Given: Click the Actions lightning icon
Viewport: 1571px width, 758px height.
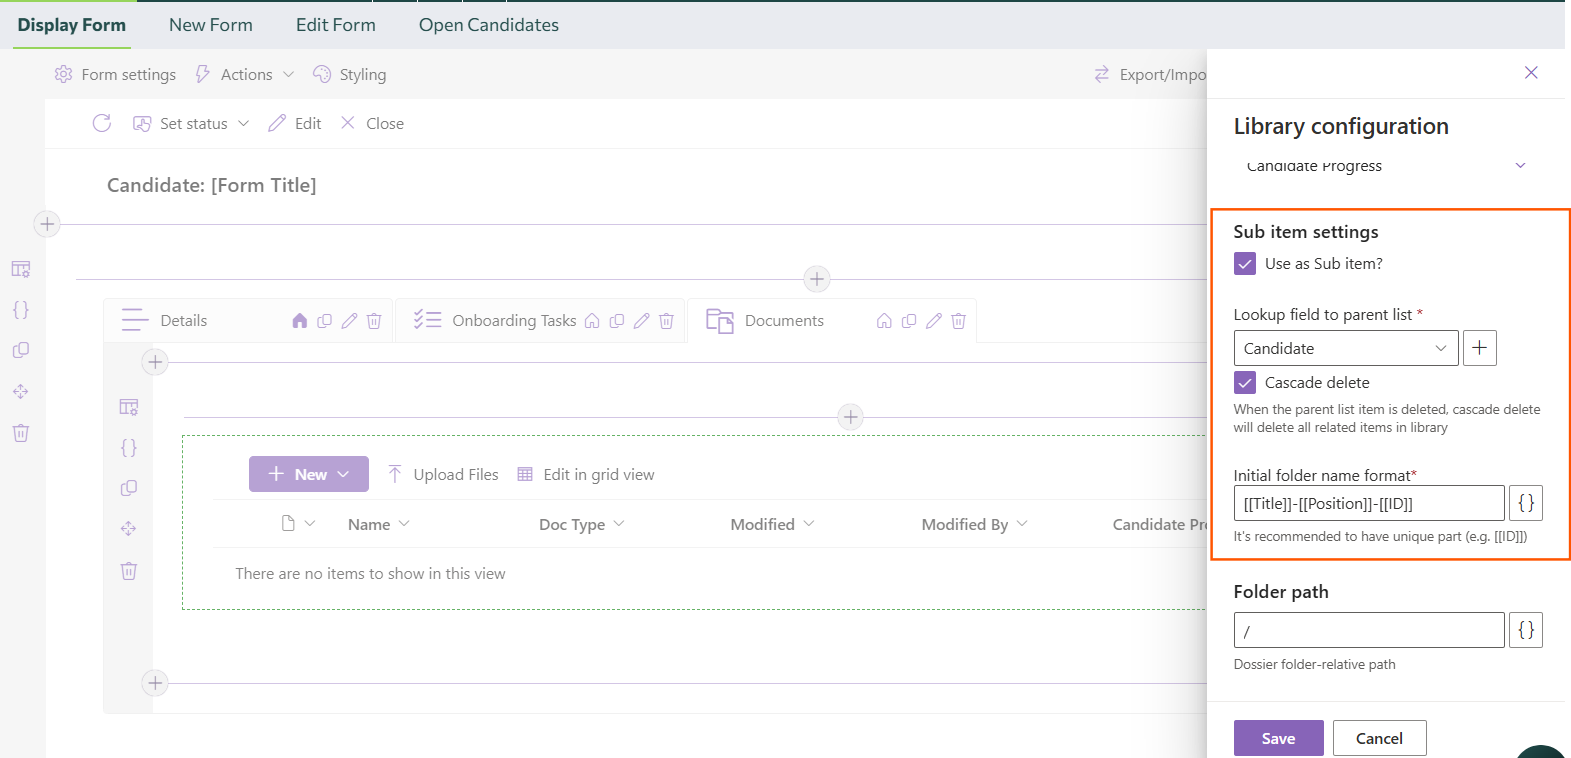Looking at the screenshot, I should (203, 74).
